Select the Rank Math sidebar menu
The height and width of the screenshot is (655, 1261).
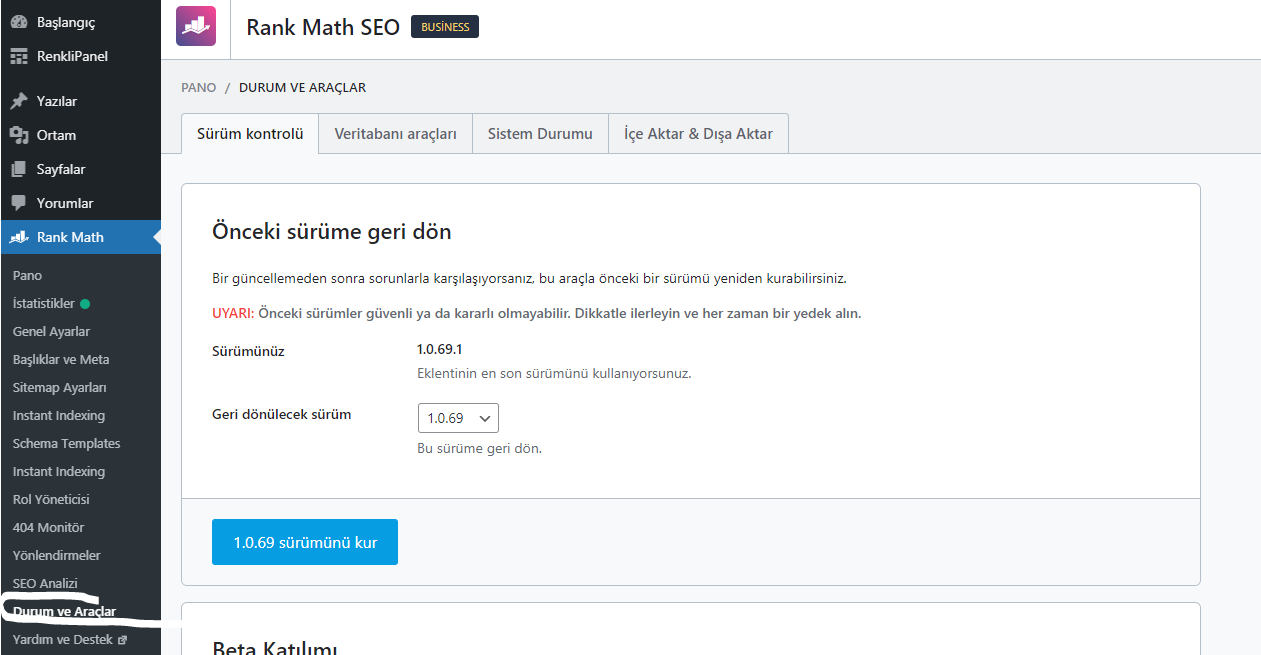pyautogui.click(x=80, y=237)
